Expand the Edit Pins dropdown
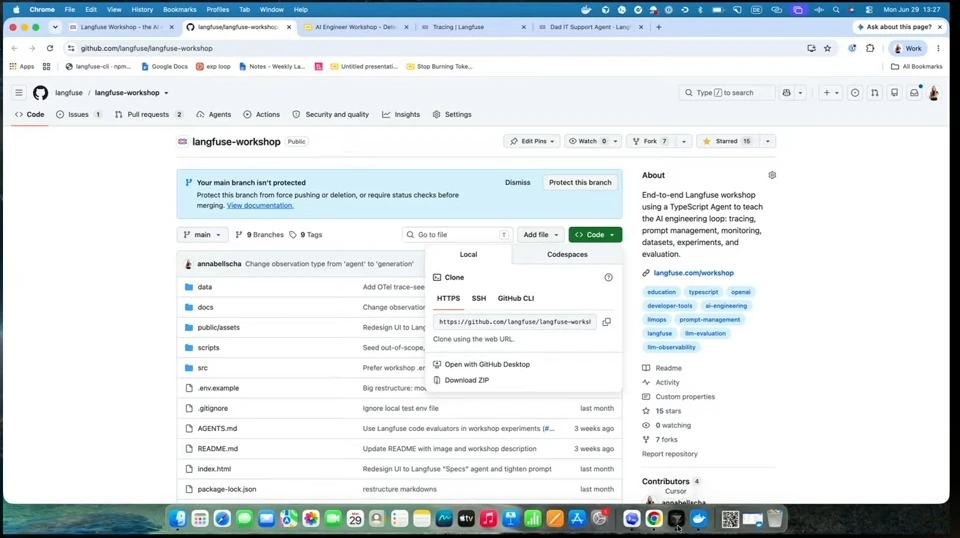The height and width of the screenshot is (538, 960). coord(532,141)
